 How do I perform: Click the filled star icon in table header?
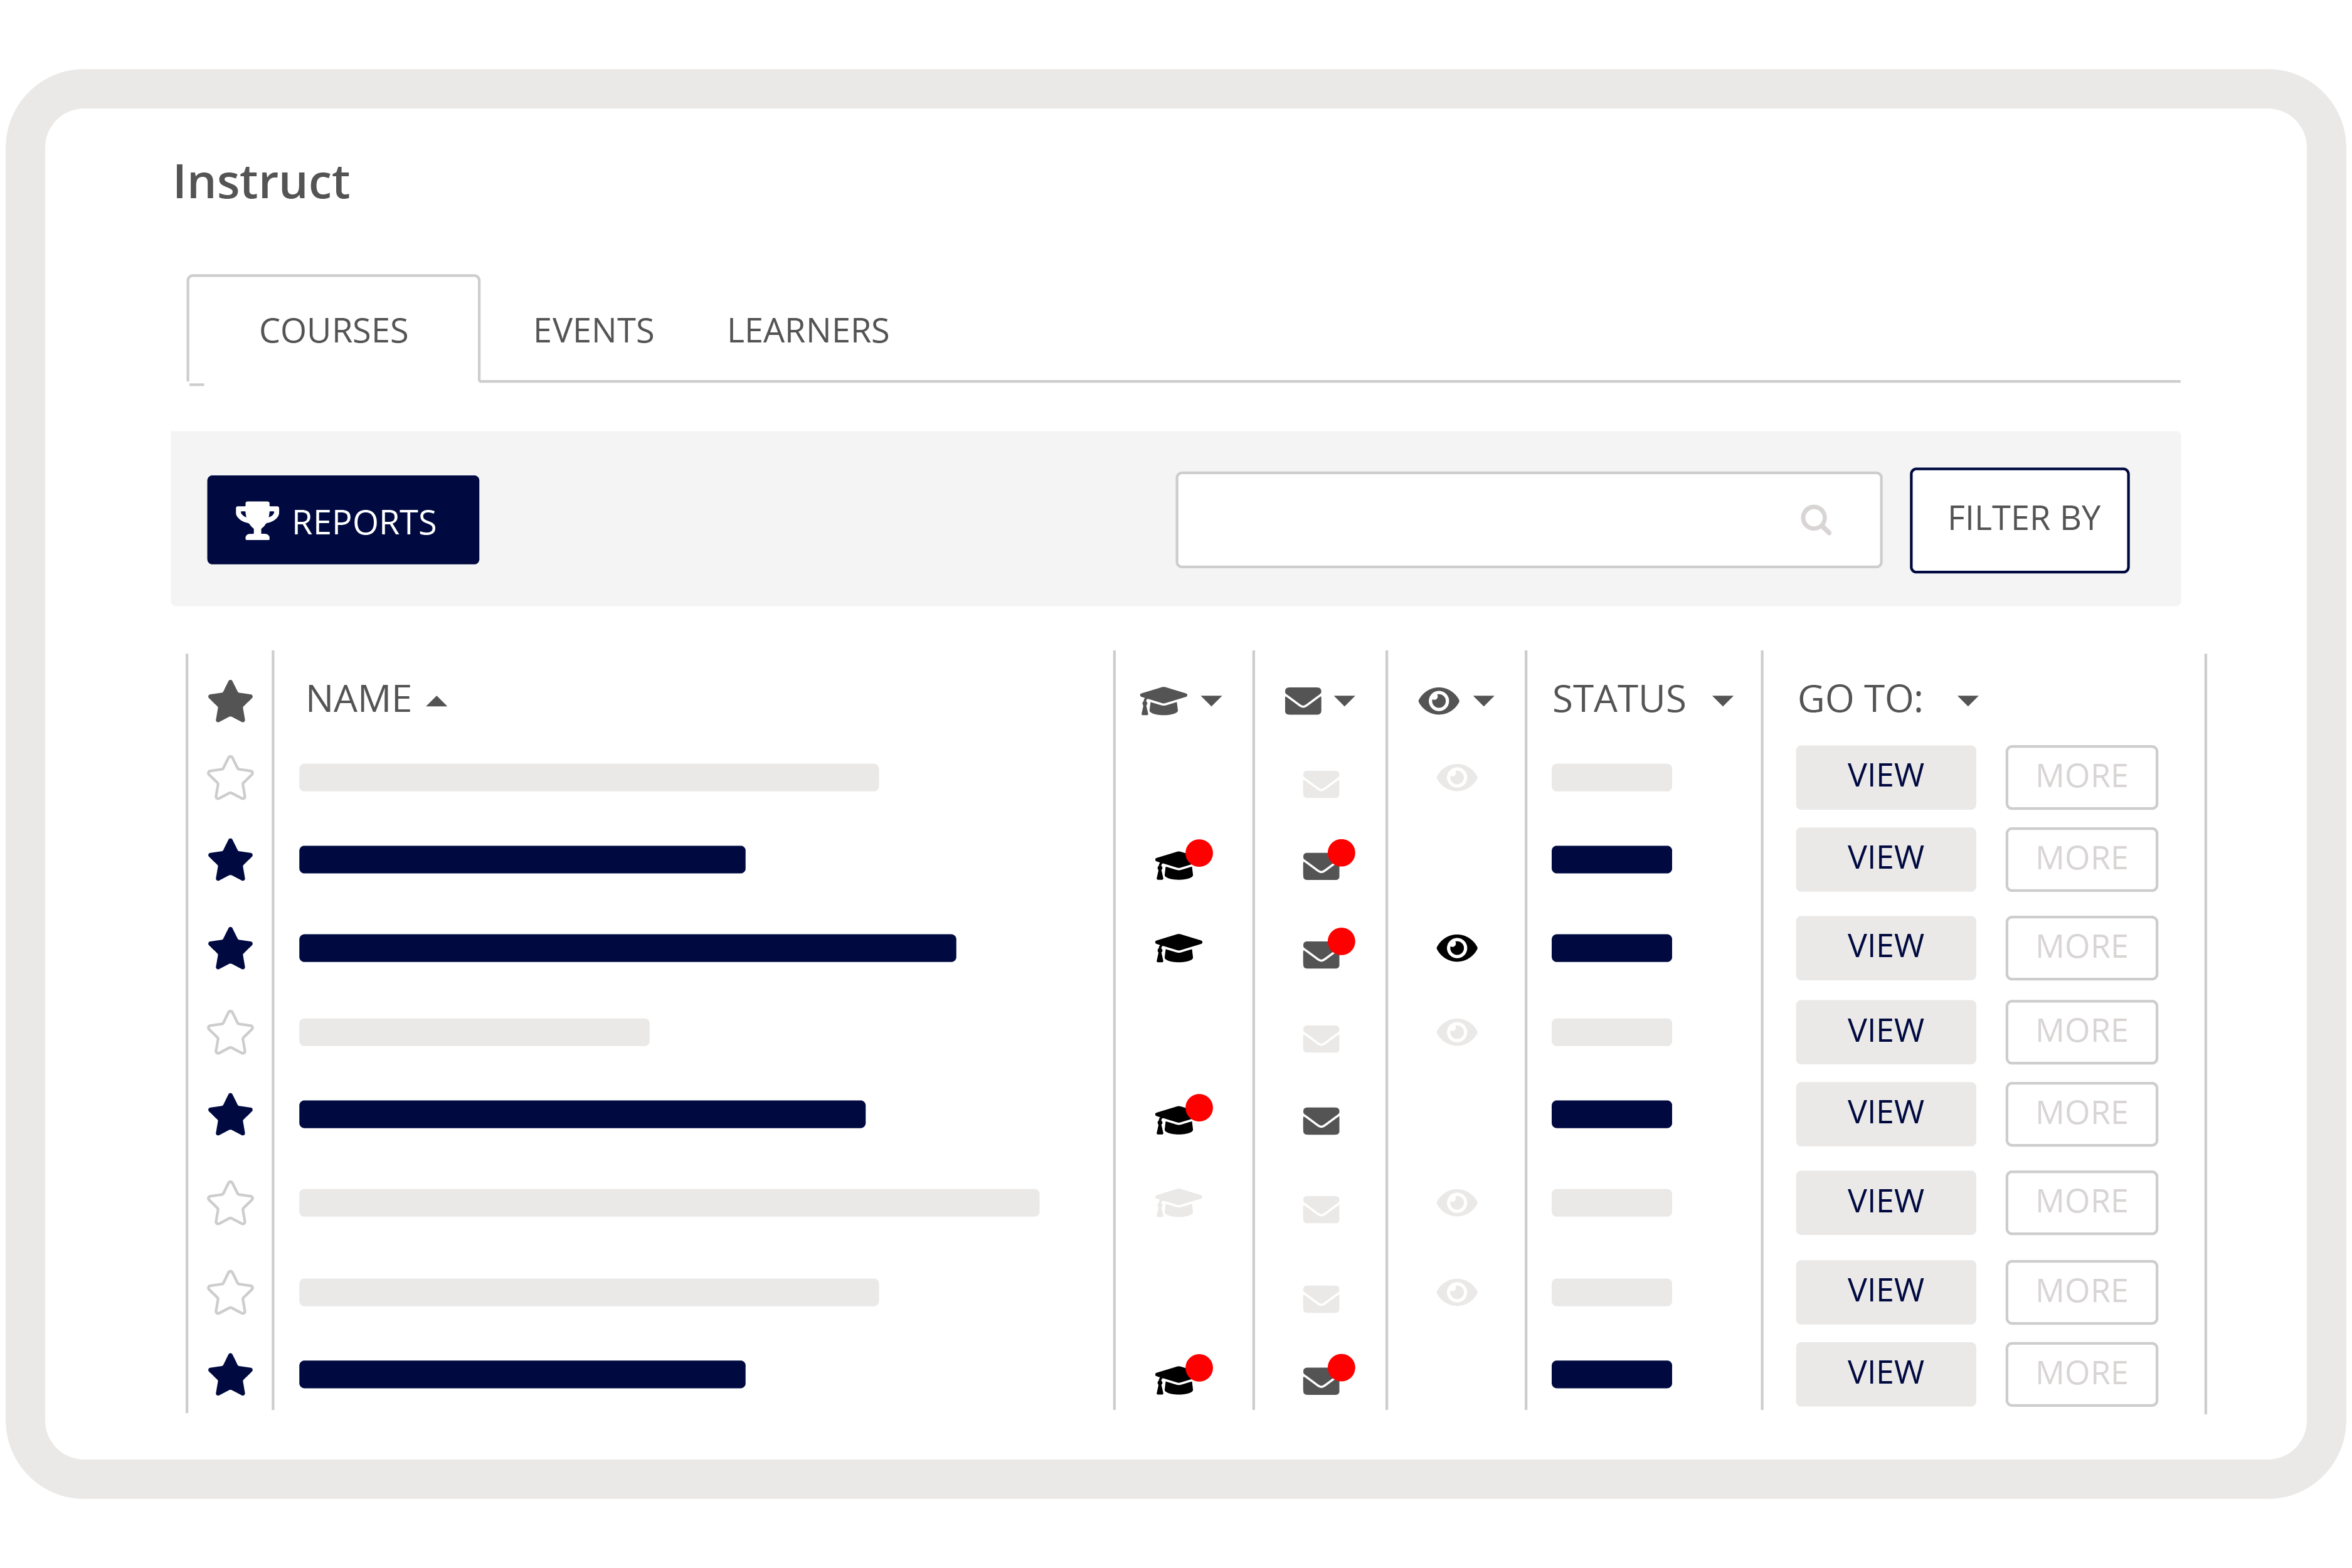click(x=230, y=701)
